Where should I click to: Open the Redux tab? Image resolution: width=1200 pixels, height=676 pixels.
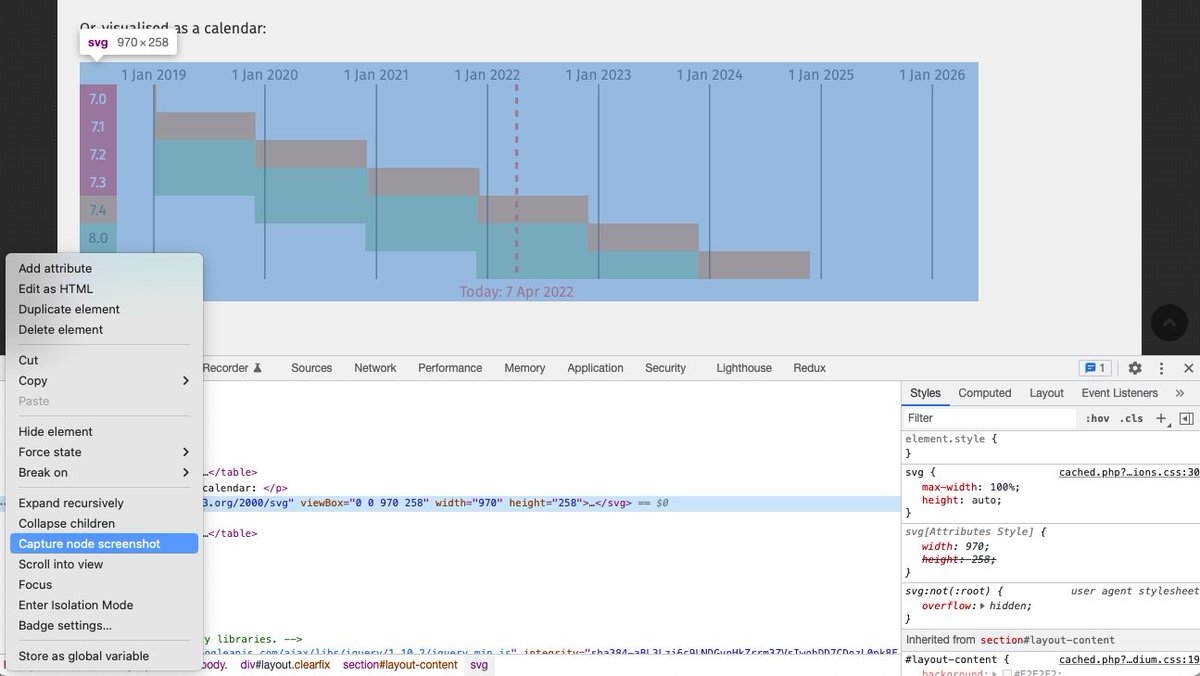point(809,368)
